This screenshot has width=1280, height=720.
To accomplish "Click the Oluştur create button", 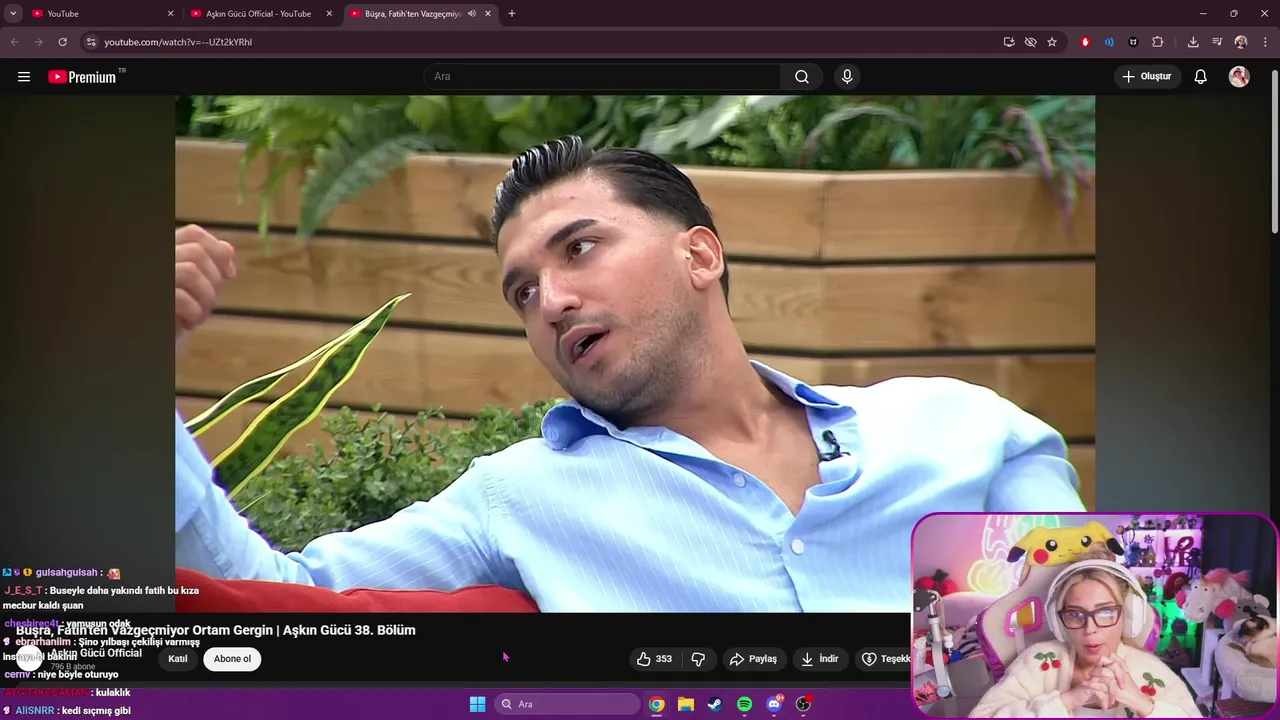I will [1148, 77].
